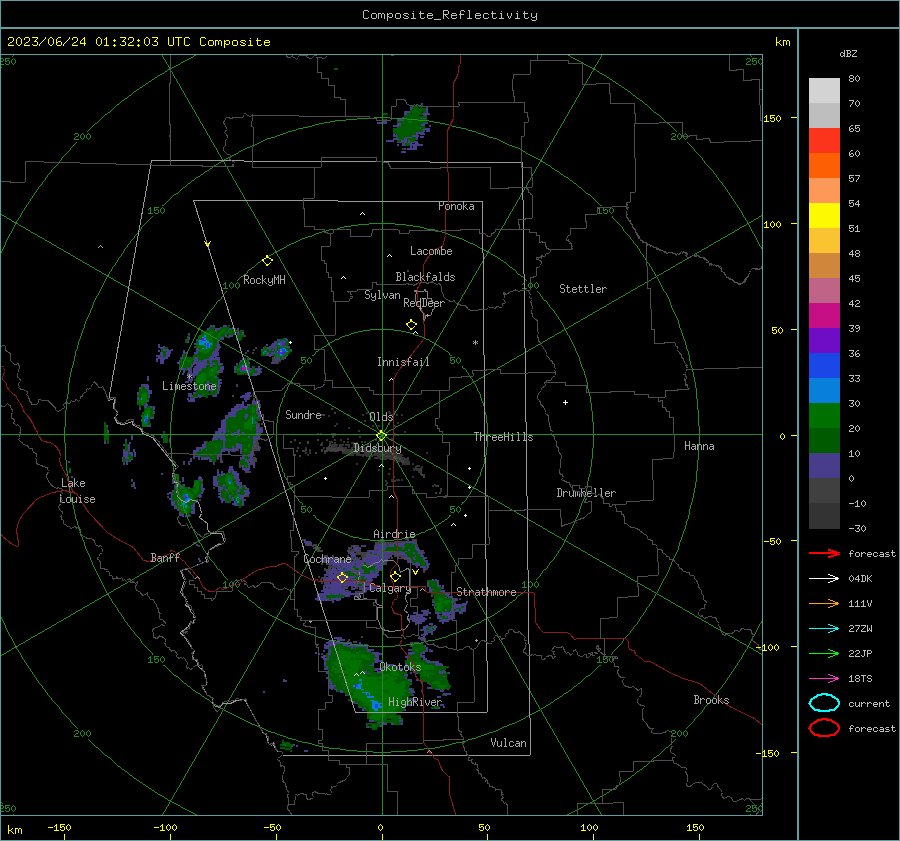The image size is (900, 841).
Task: Select the Drumheller label
Action: (x=586, y=493)
